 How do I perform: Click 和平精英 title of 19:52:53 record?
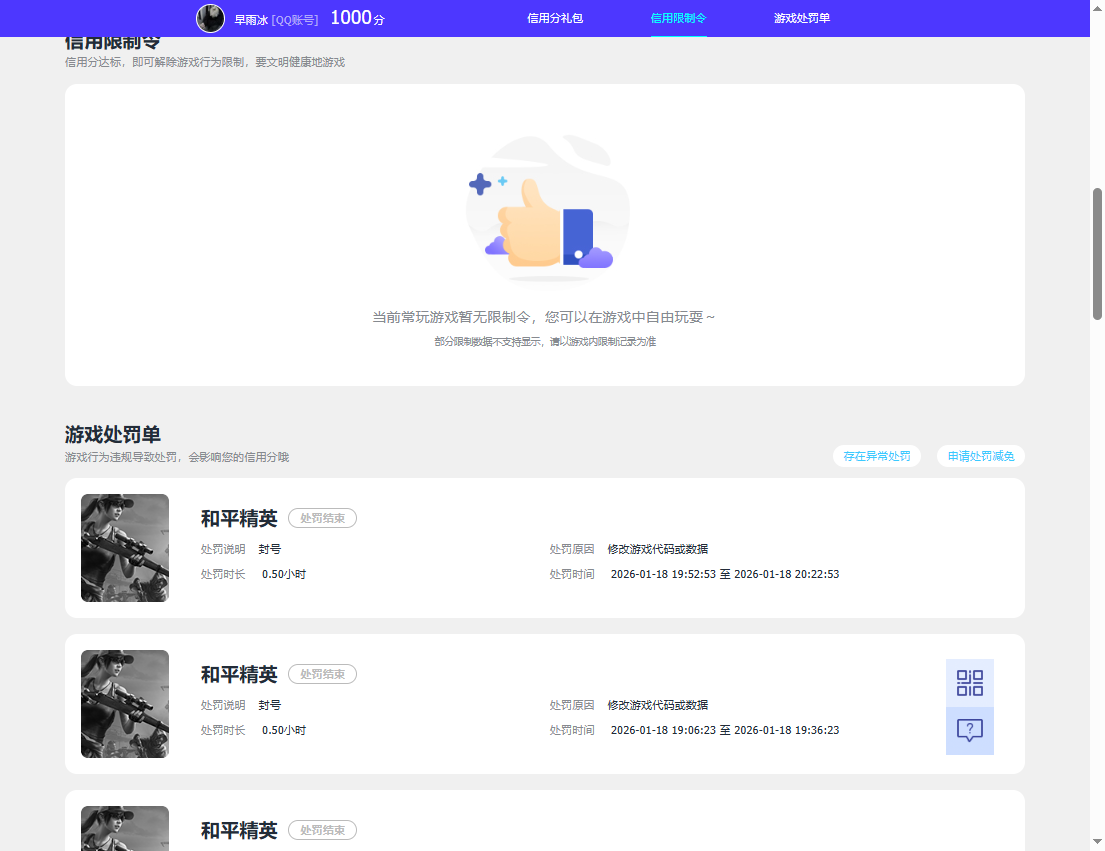[x=239, y=518]
